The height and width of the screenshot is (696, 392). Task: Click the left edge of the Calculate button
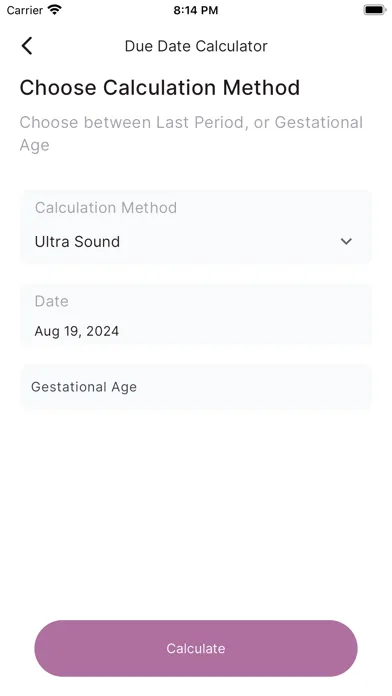[43, 648]
